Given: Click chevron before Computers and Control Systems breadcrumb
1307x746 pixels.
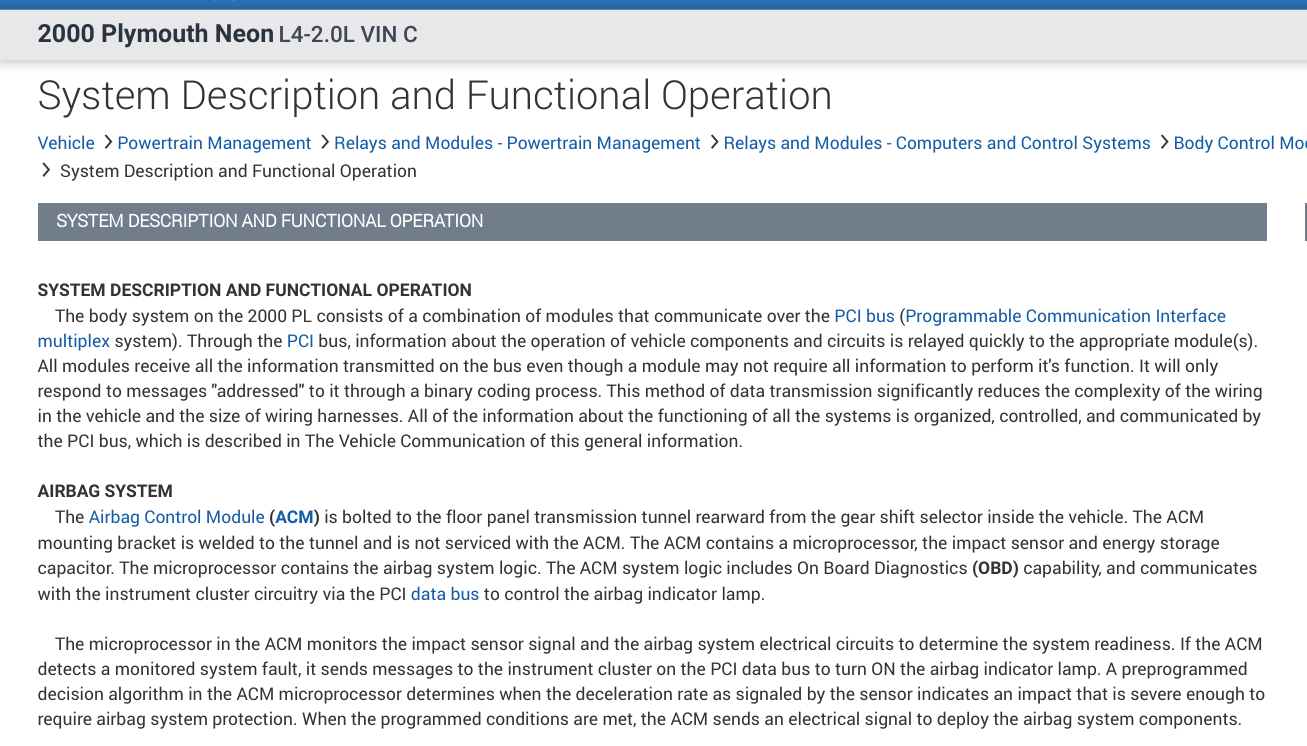Looking at the screenshot, I should [x=714, y=143].
